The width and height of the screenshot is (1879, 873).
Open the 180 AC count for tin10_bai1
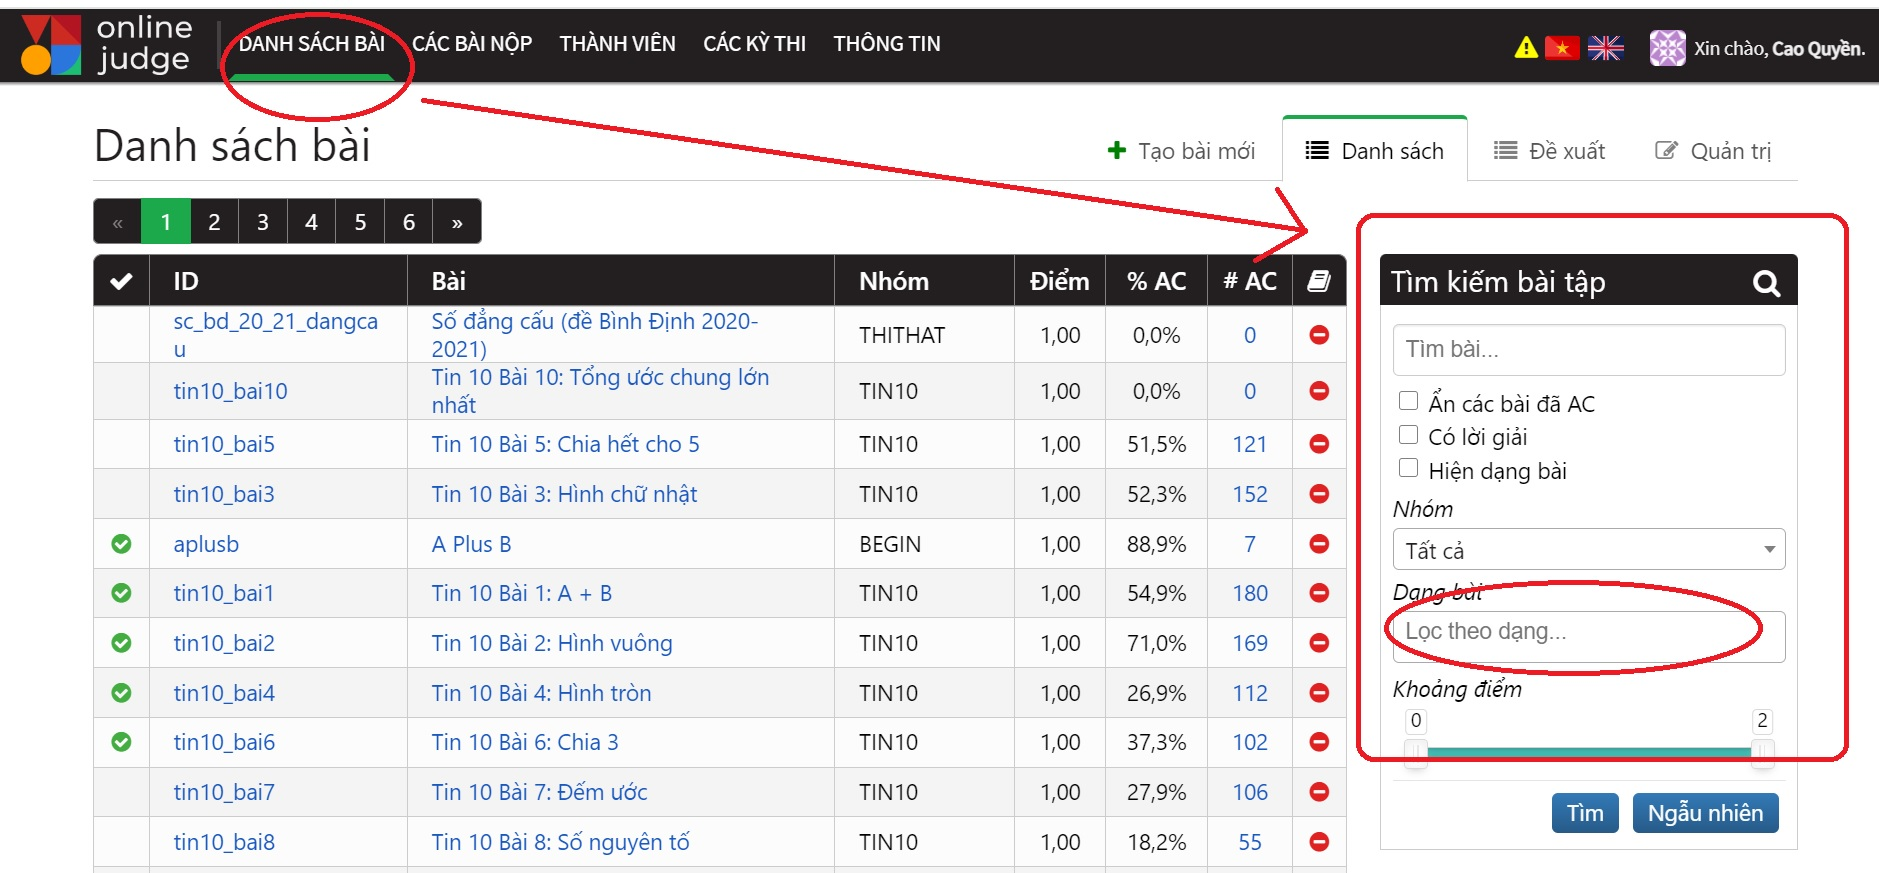coord(1250,593)
